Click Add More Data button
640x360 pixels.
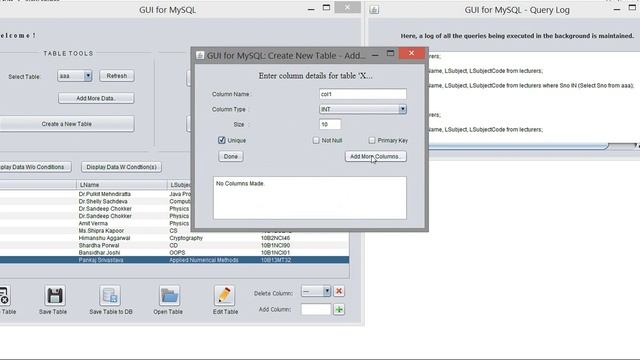click(96, 98)
